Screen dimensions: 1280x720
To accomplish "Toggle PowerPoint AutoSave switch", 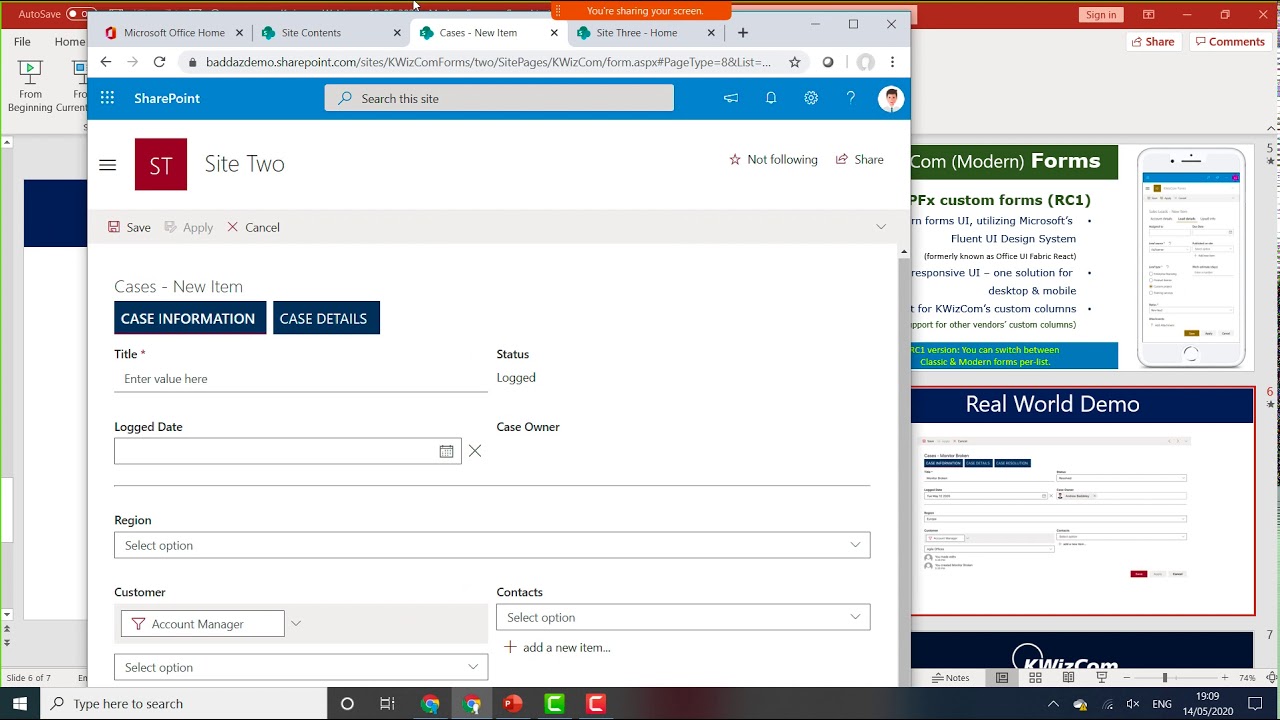I will tap(81, 14).
